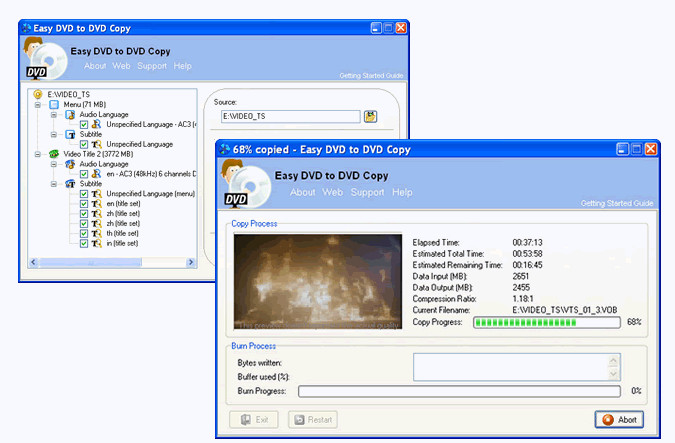Open Getting Started Guide in back window
675x443 pixels.
point(371,76)
